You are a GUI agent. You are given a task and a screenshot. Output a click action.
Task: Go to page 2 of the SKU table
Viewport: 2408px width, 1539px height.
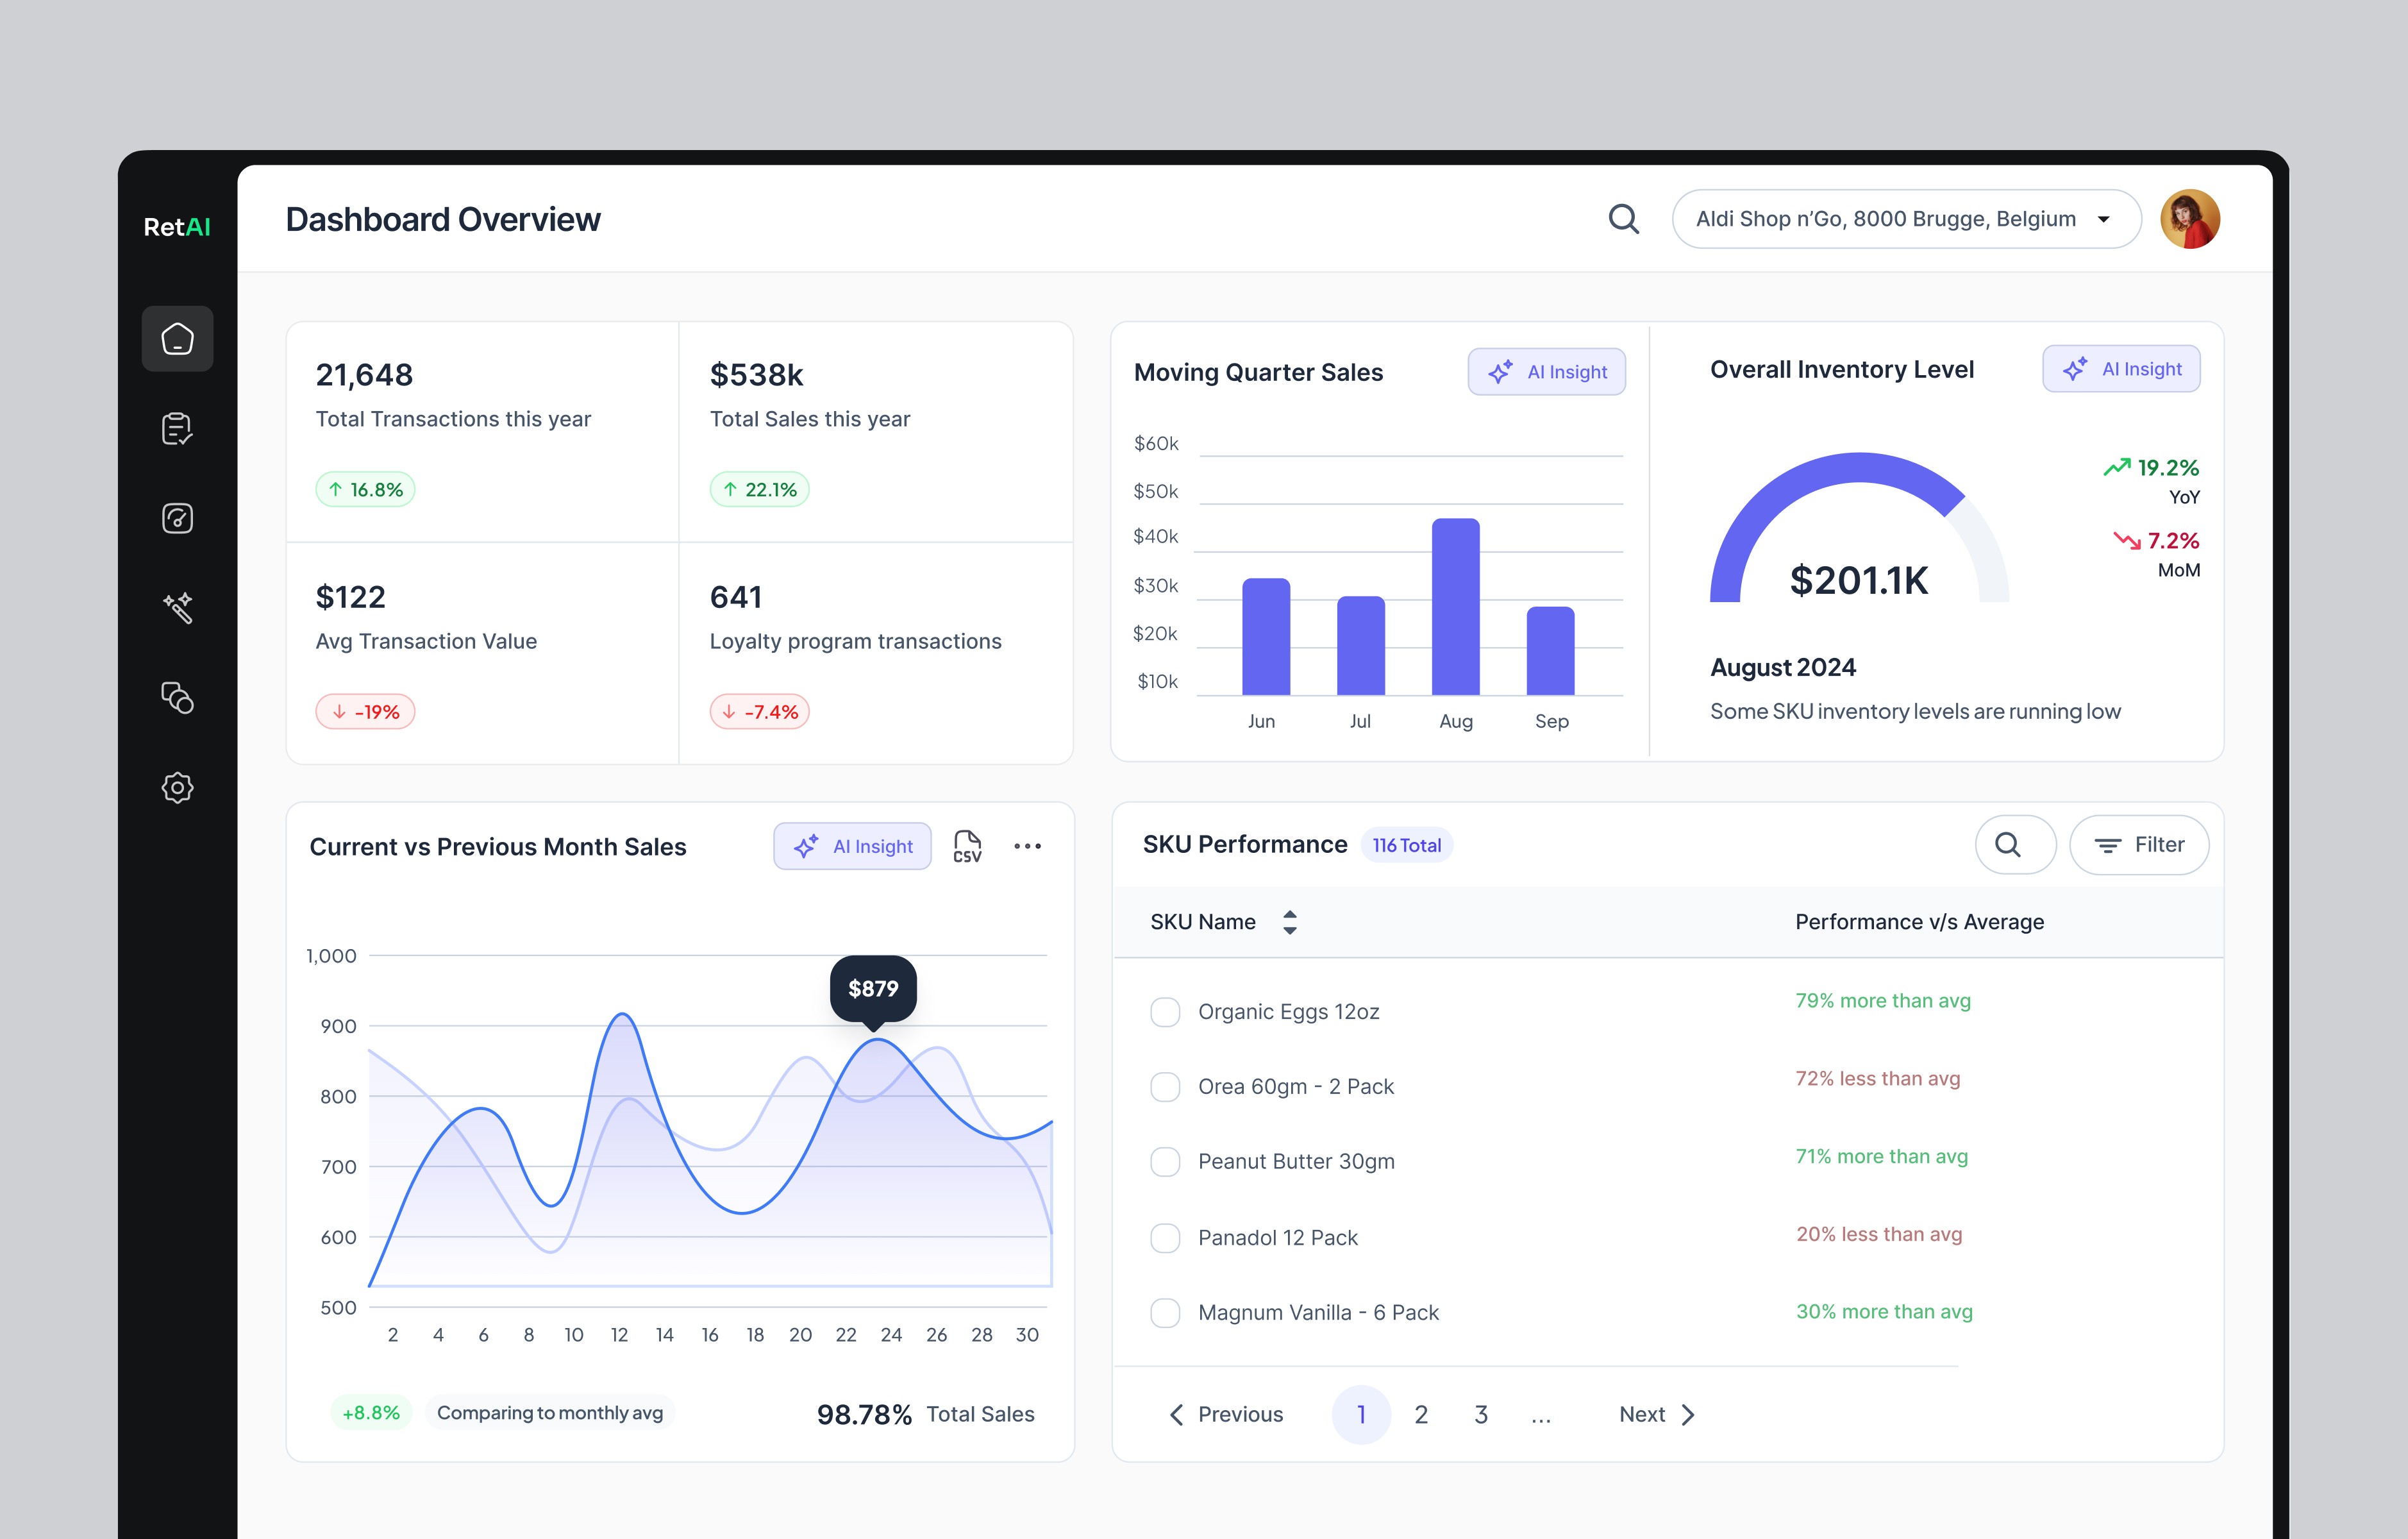1421,1414
